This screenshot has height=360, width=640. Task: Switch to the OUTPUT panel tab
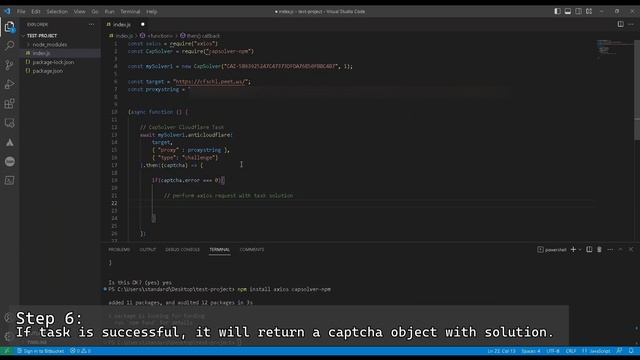click(x=148, y=249)
